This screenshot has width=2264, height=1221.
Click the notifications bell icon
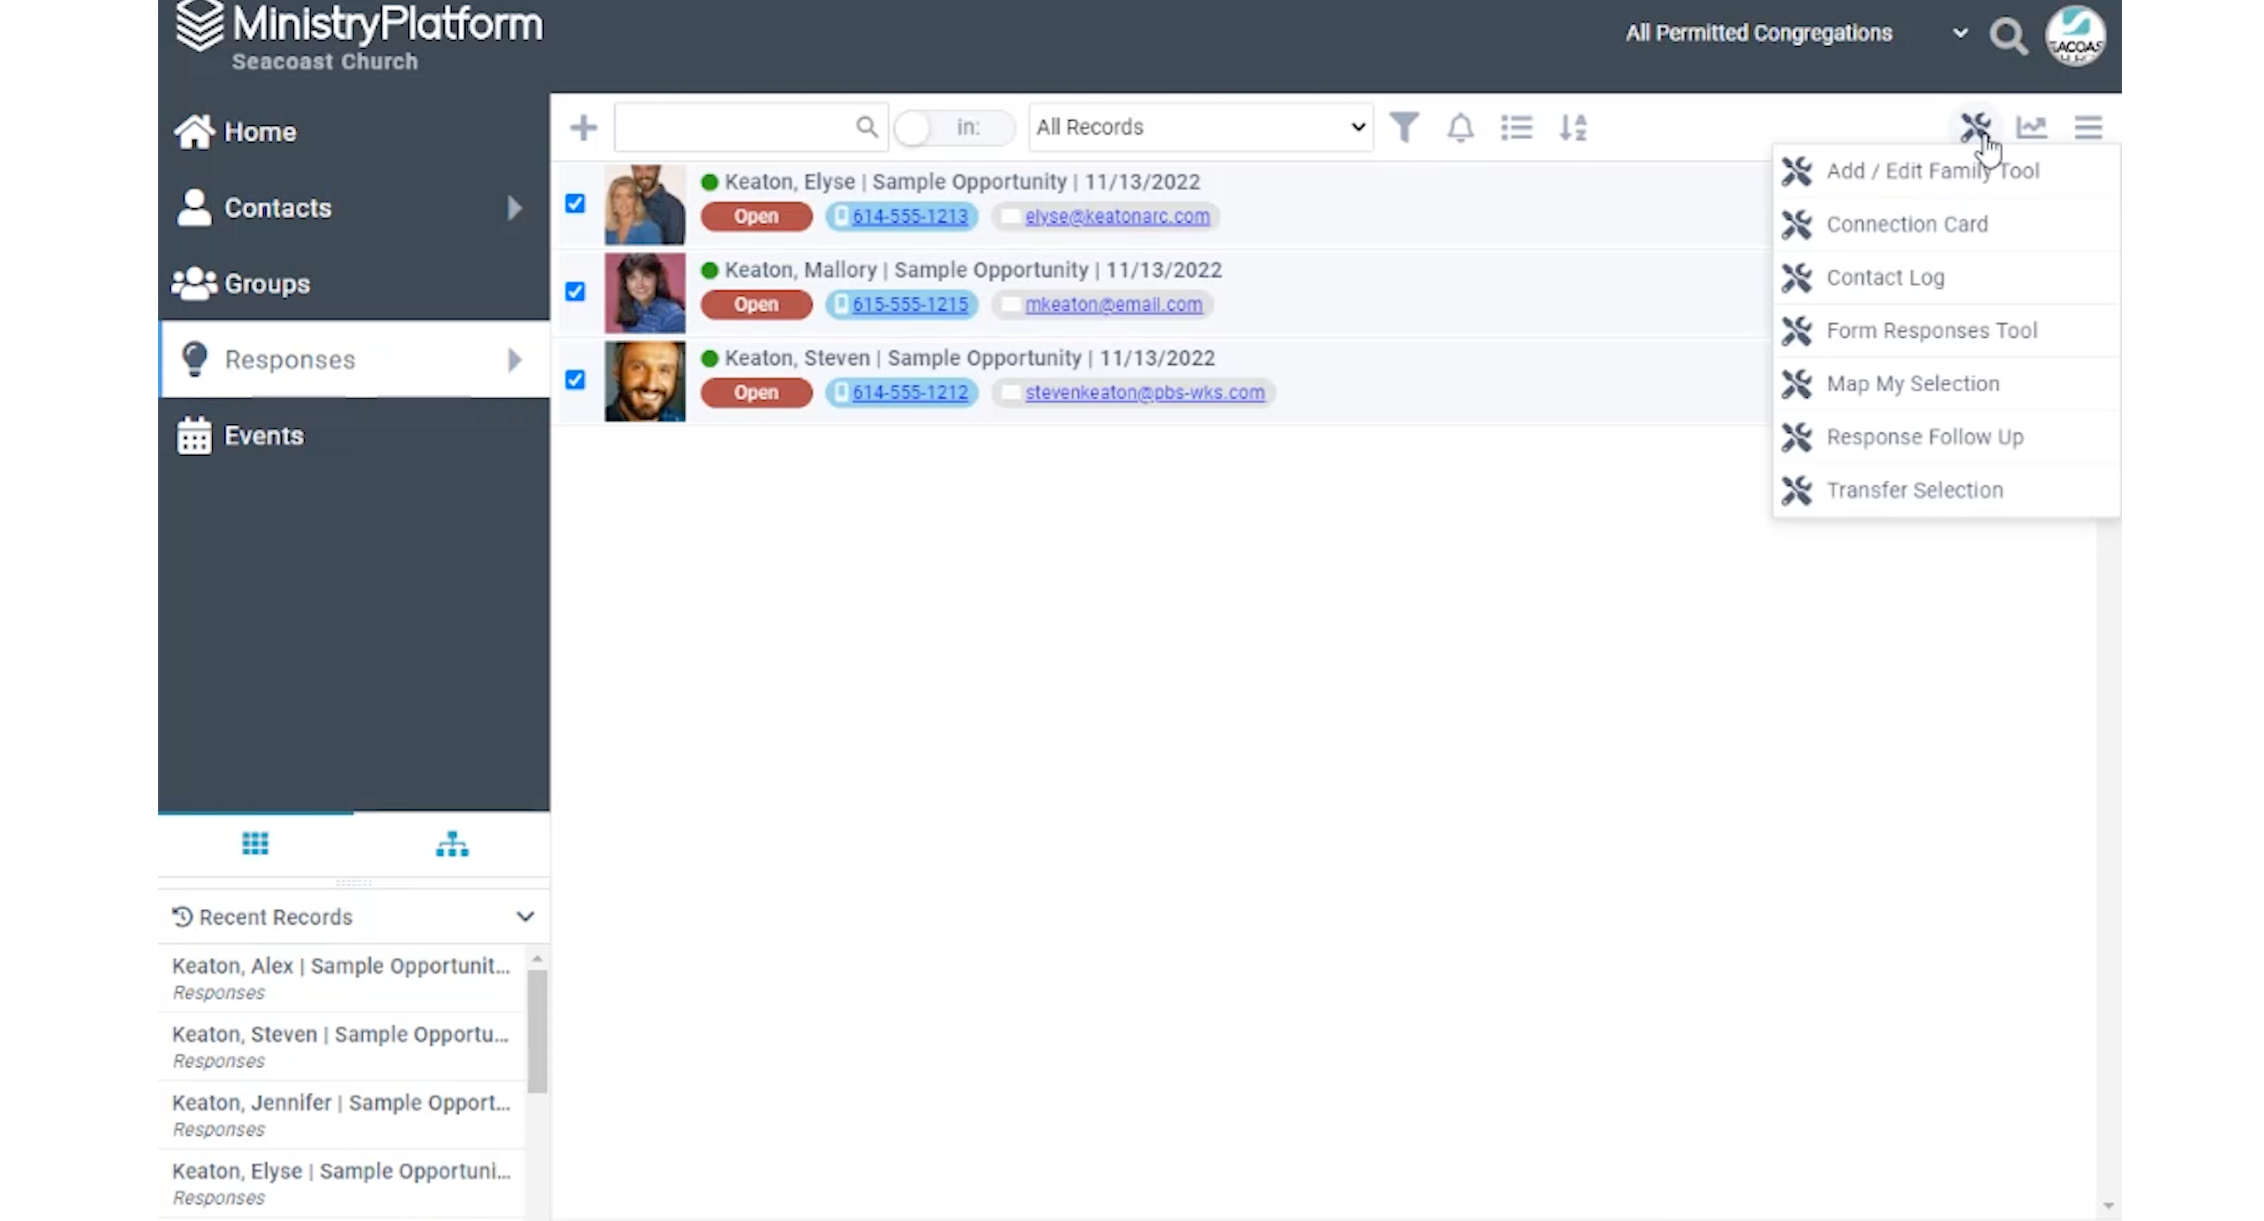(x=1460, y=127)
